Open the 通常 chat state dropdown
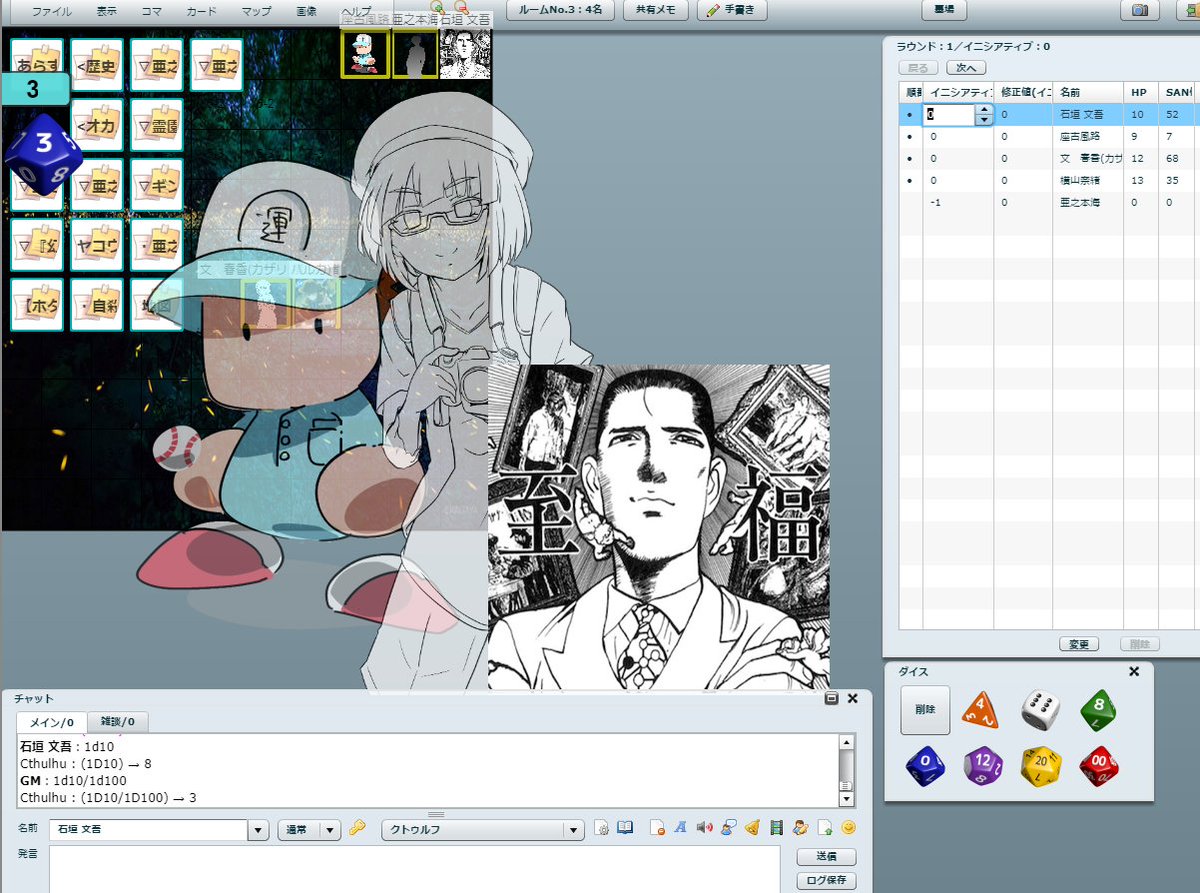 [x=309, y=830]
